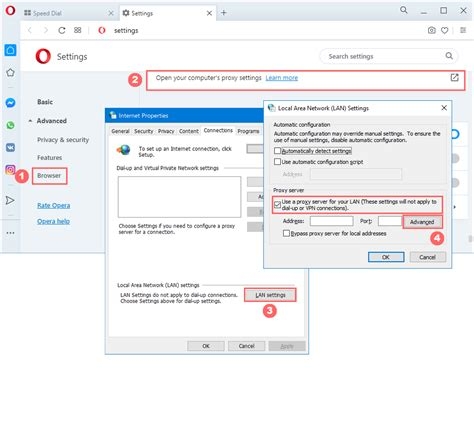Switch to the Speed Dial tab

67,13
